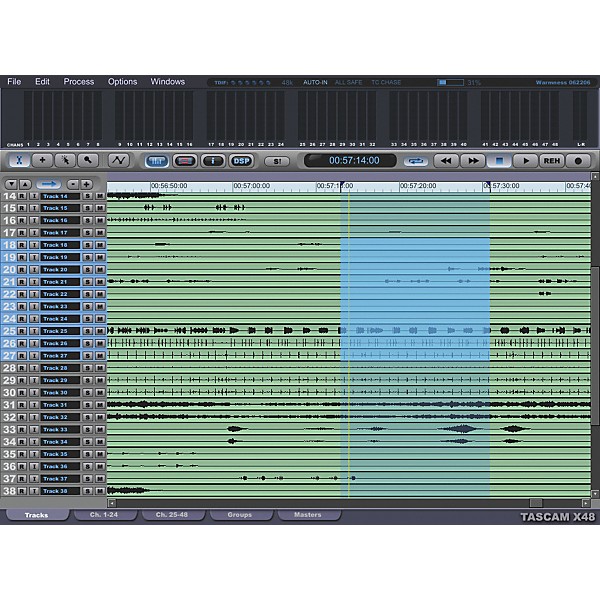
Task: Click the Track 25 waveform clip
Action: pyautogui.click(x=349, y=330)
